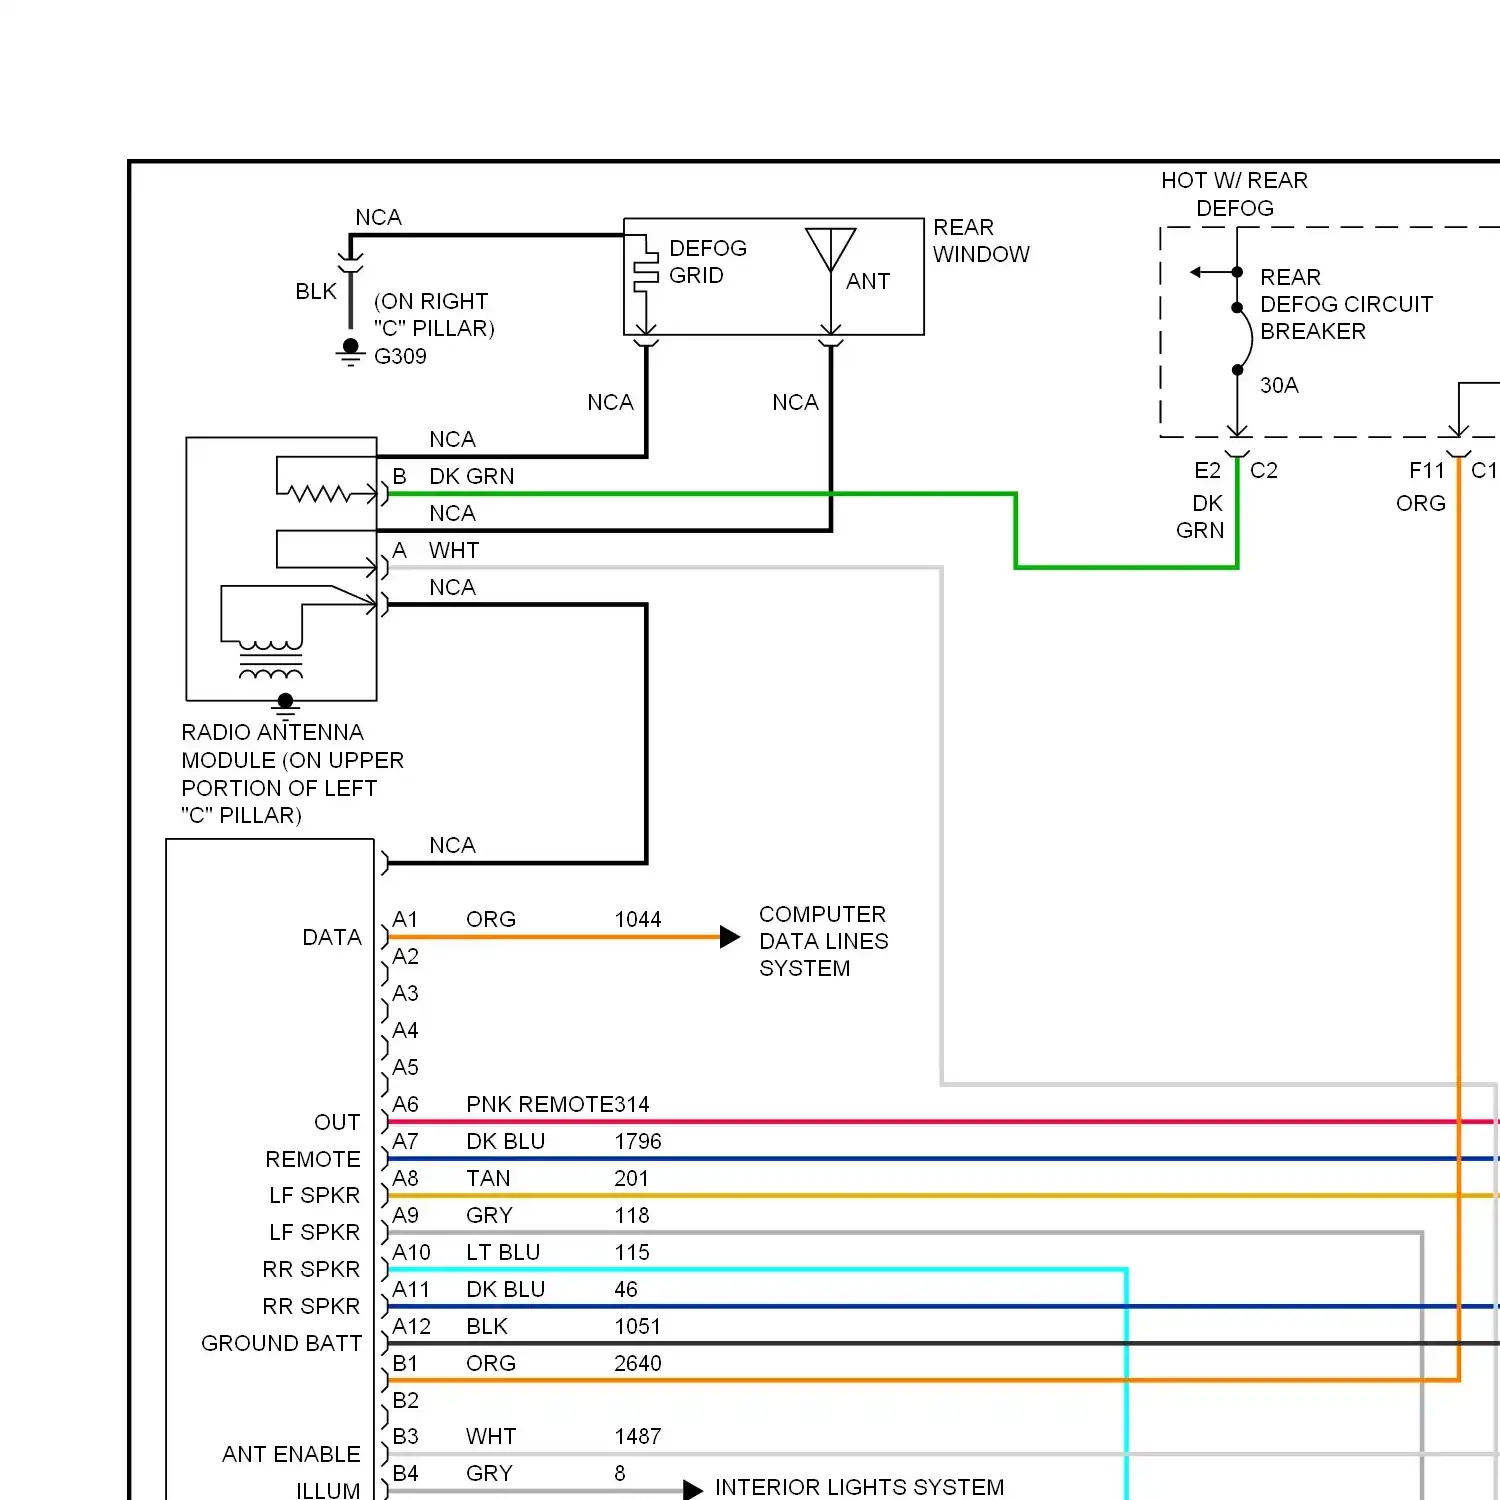Click 'WHT' label on pin A wire
The height and width of the screenshot is (1500, 1500).
454,550
